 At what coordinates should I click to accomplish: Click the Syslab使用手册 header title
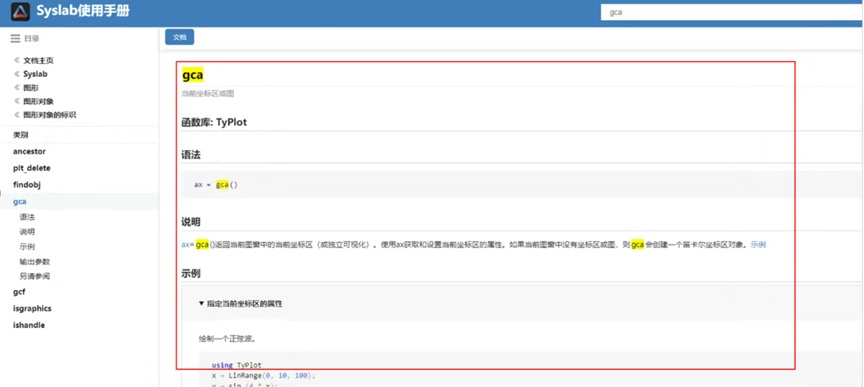[x=83, y=10]
